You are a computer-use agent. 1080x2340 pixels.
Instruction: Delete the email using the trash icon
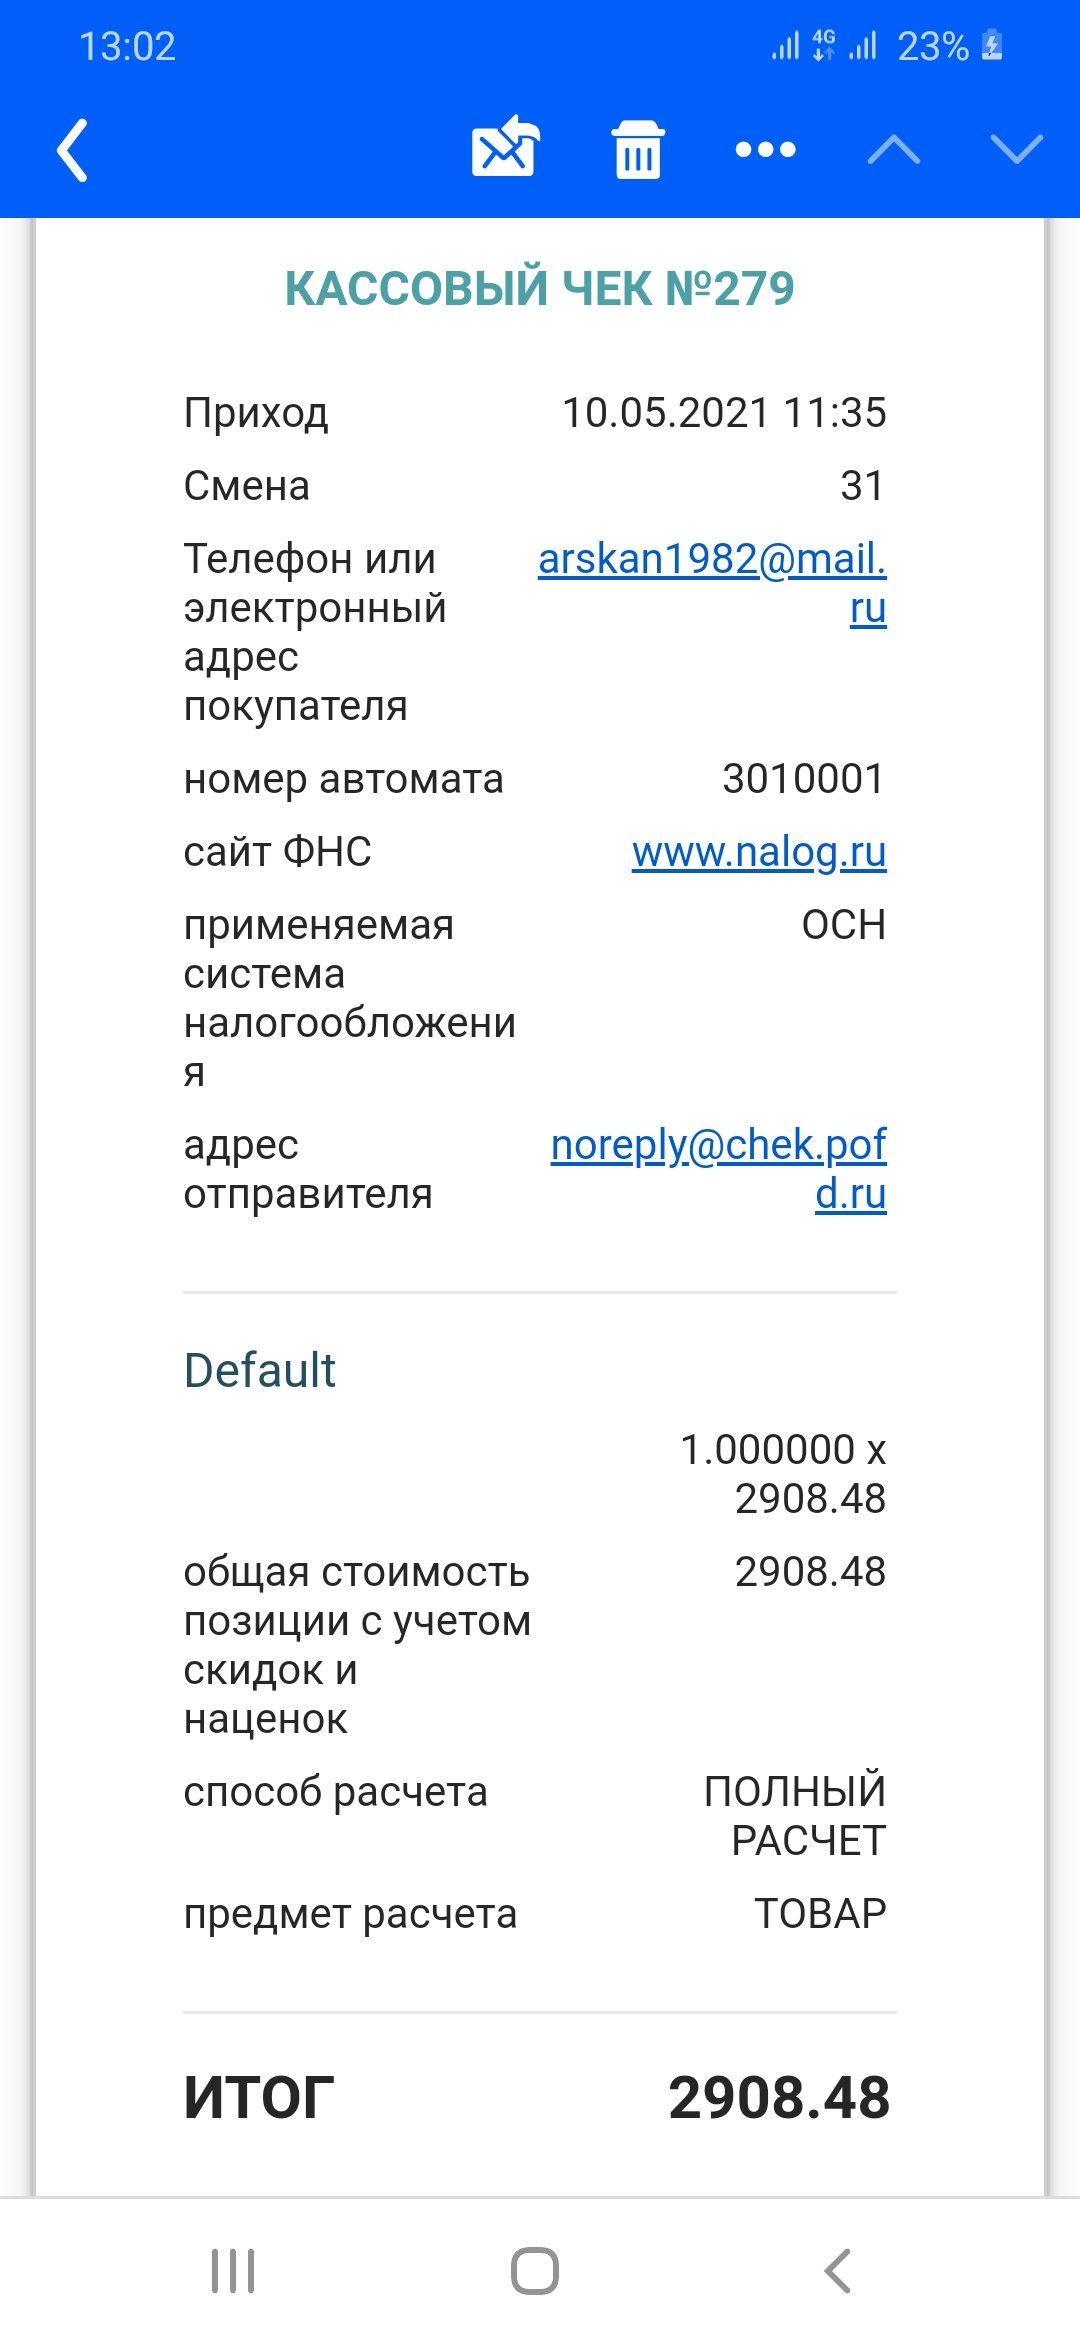click(x=638, y=149)
